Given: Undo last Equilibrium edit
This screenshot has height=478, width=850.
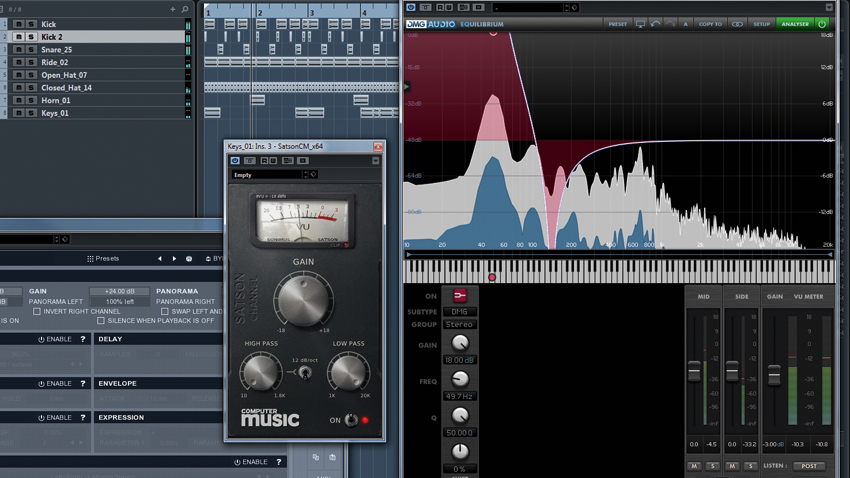Looking at the screenshot, I should pos(655,24).
